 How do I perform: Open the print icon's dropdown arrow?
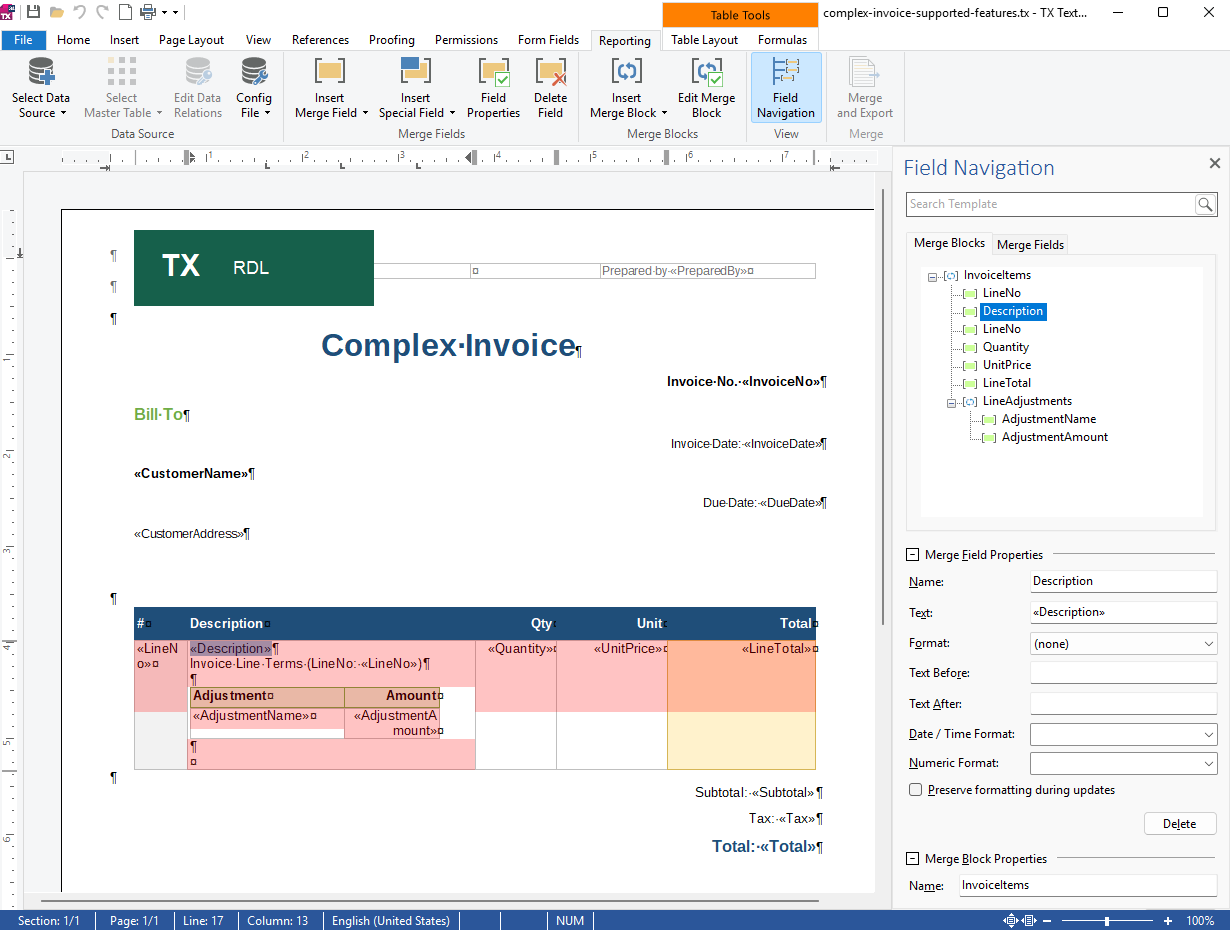click(163, 13)
